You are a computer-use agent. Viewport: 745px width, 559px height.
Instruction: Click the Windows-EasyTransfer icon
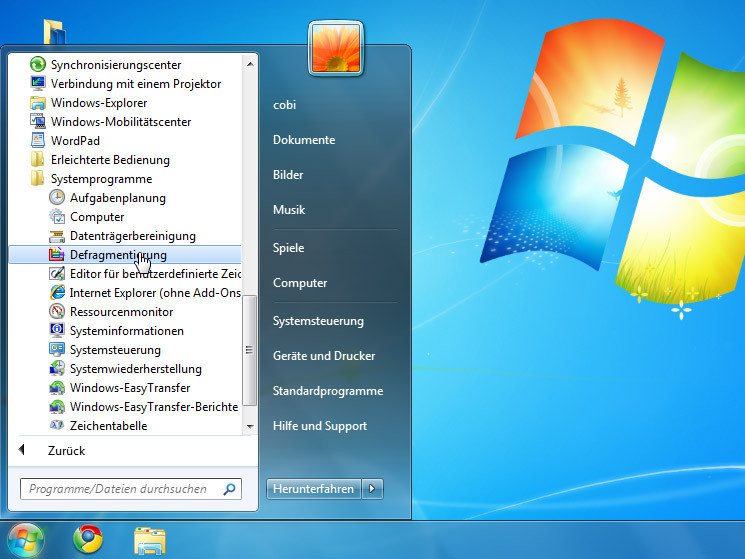point(57,388)
